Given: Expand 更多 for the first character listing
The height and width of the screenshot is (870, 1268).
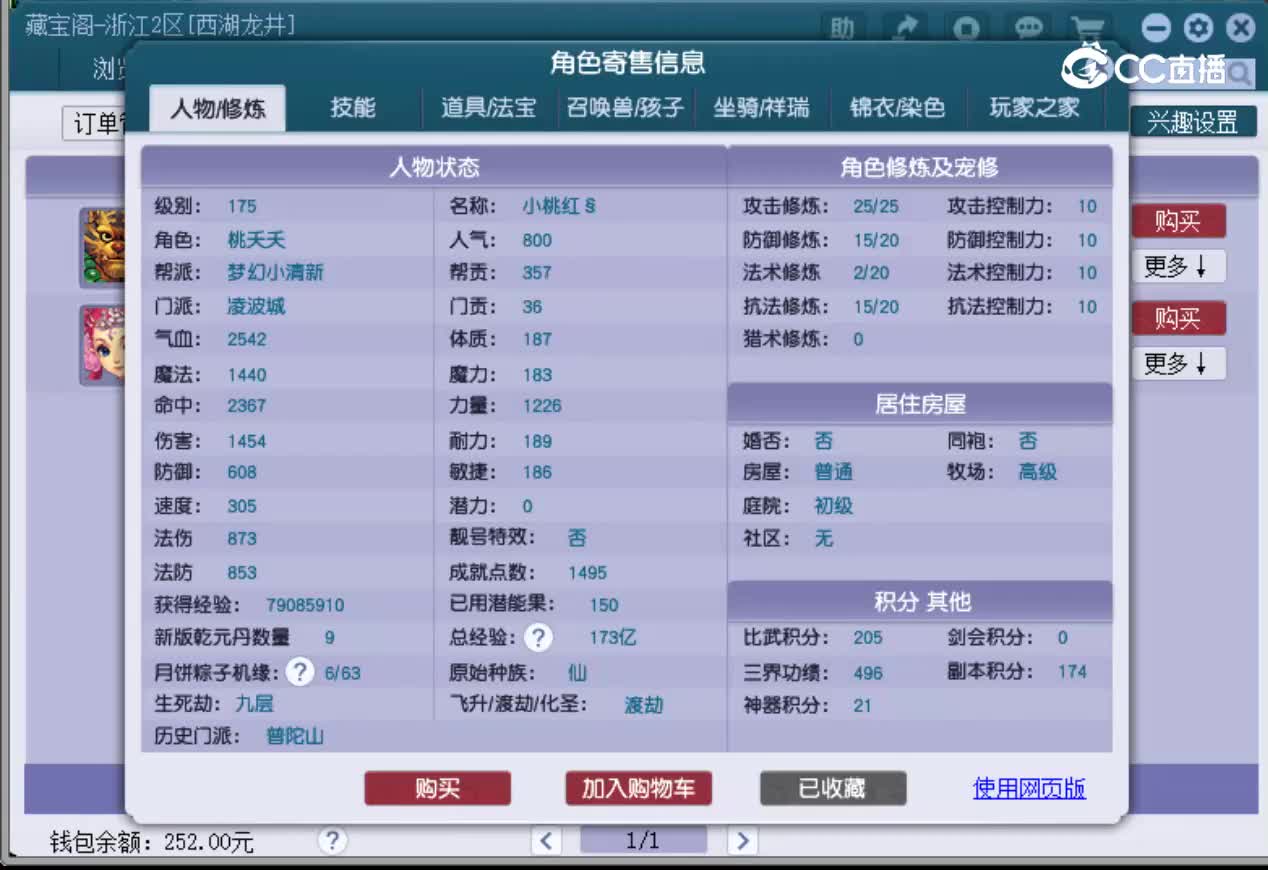Looking at the screenshot, I should coord(1178,266).
